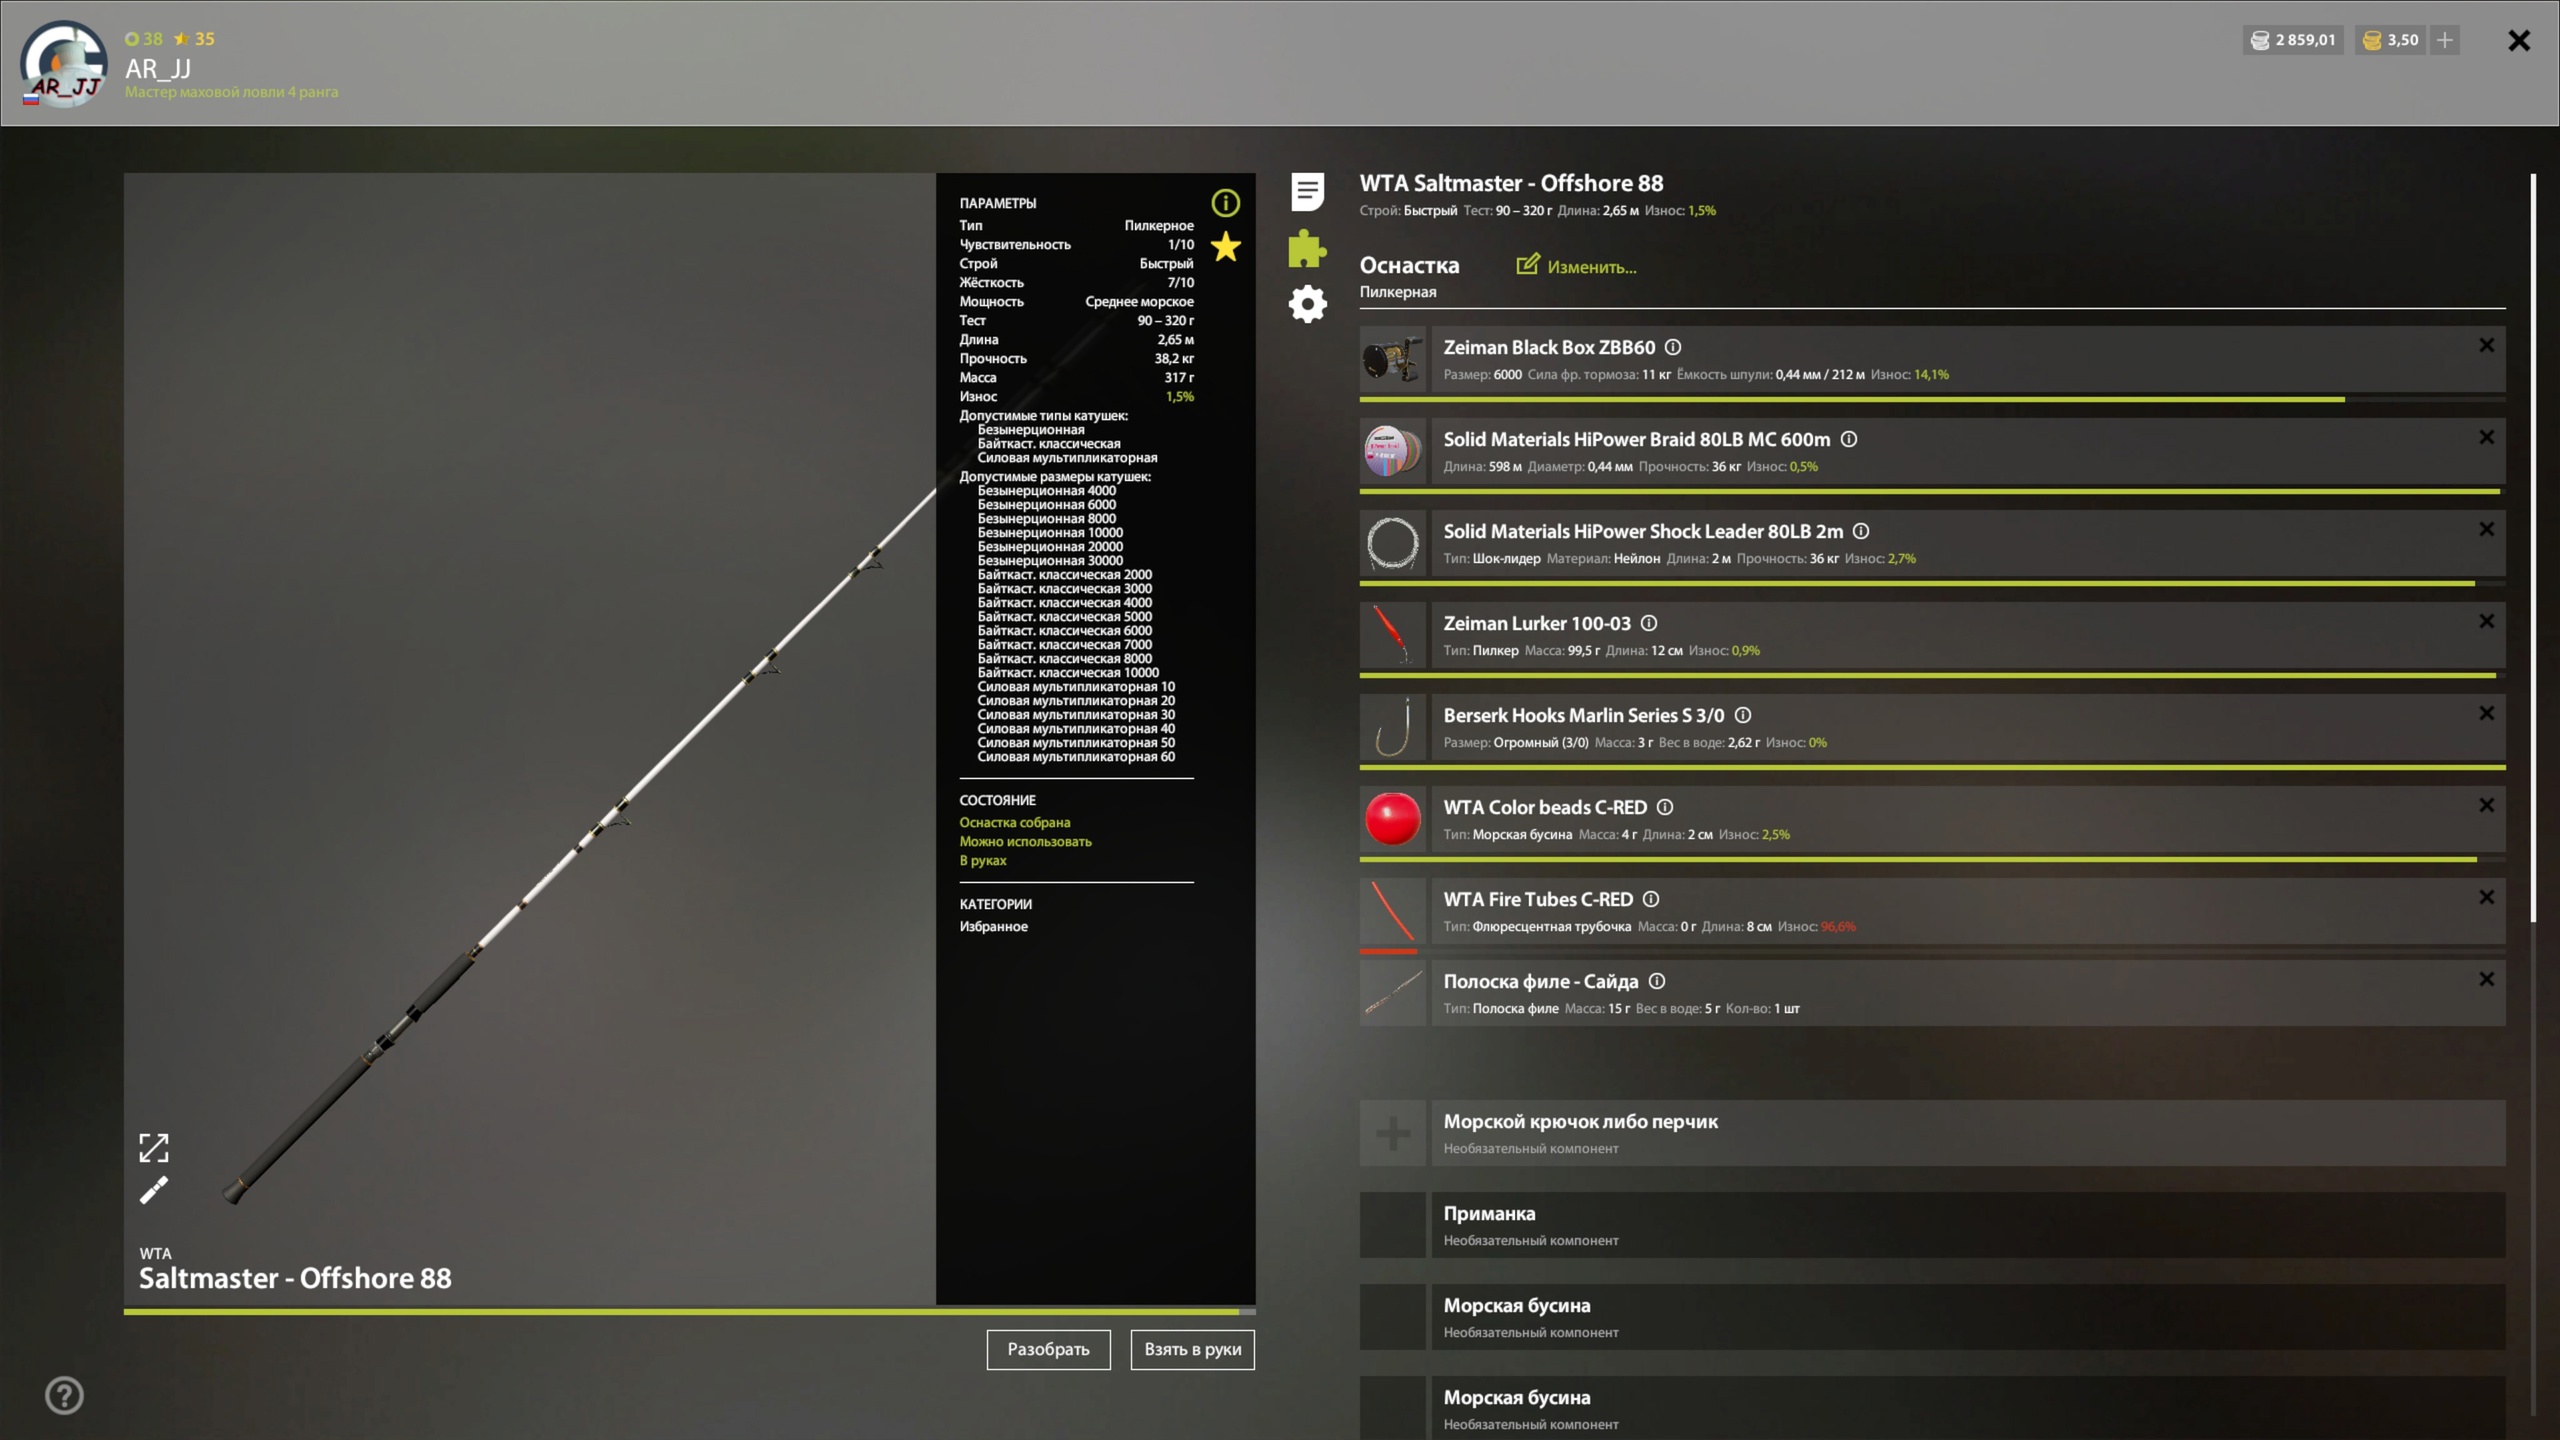This screenshot has width=2560, height=1440.
Task: Click the rig list vertical scrollbar
Action: coord(2533,548)
